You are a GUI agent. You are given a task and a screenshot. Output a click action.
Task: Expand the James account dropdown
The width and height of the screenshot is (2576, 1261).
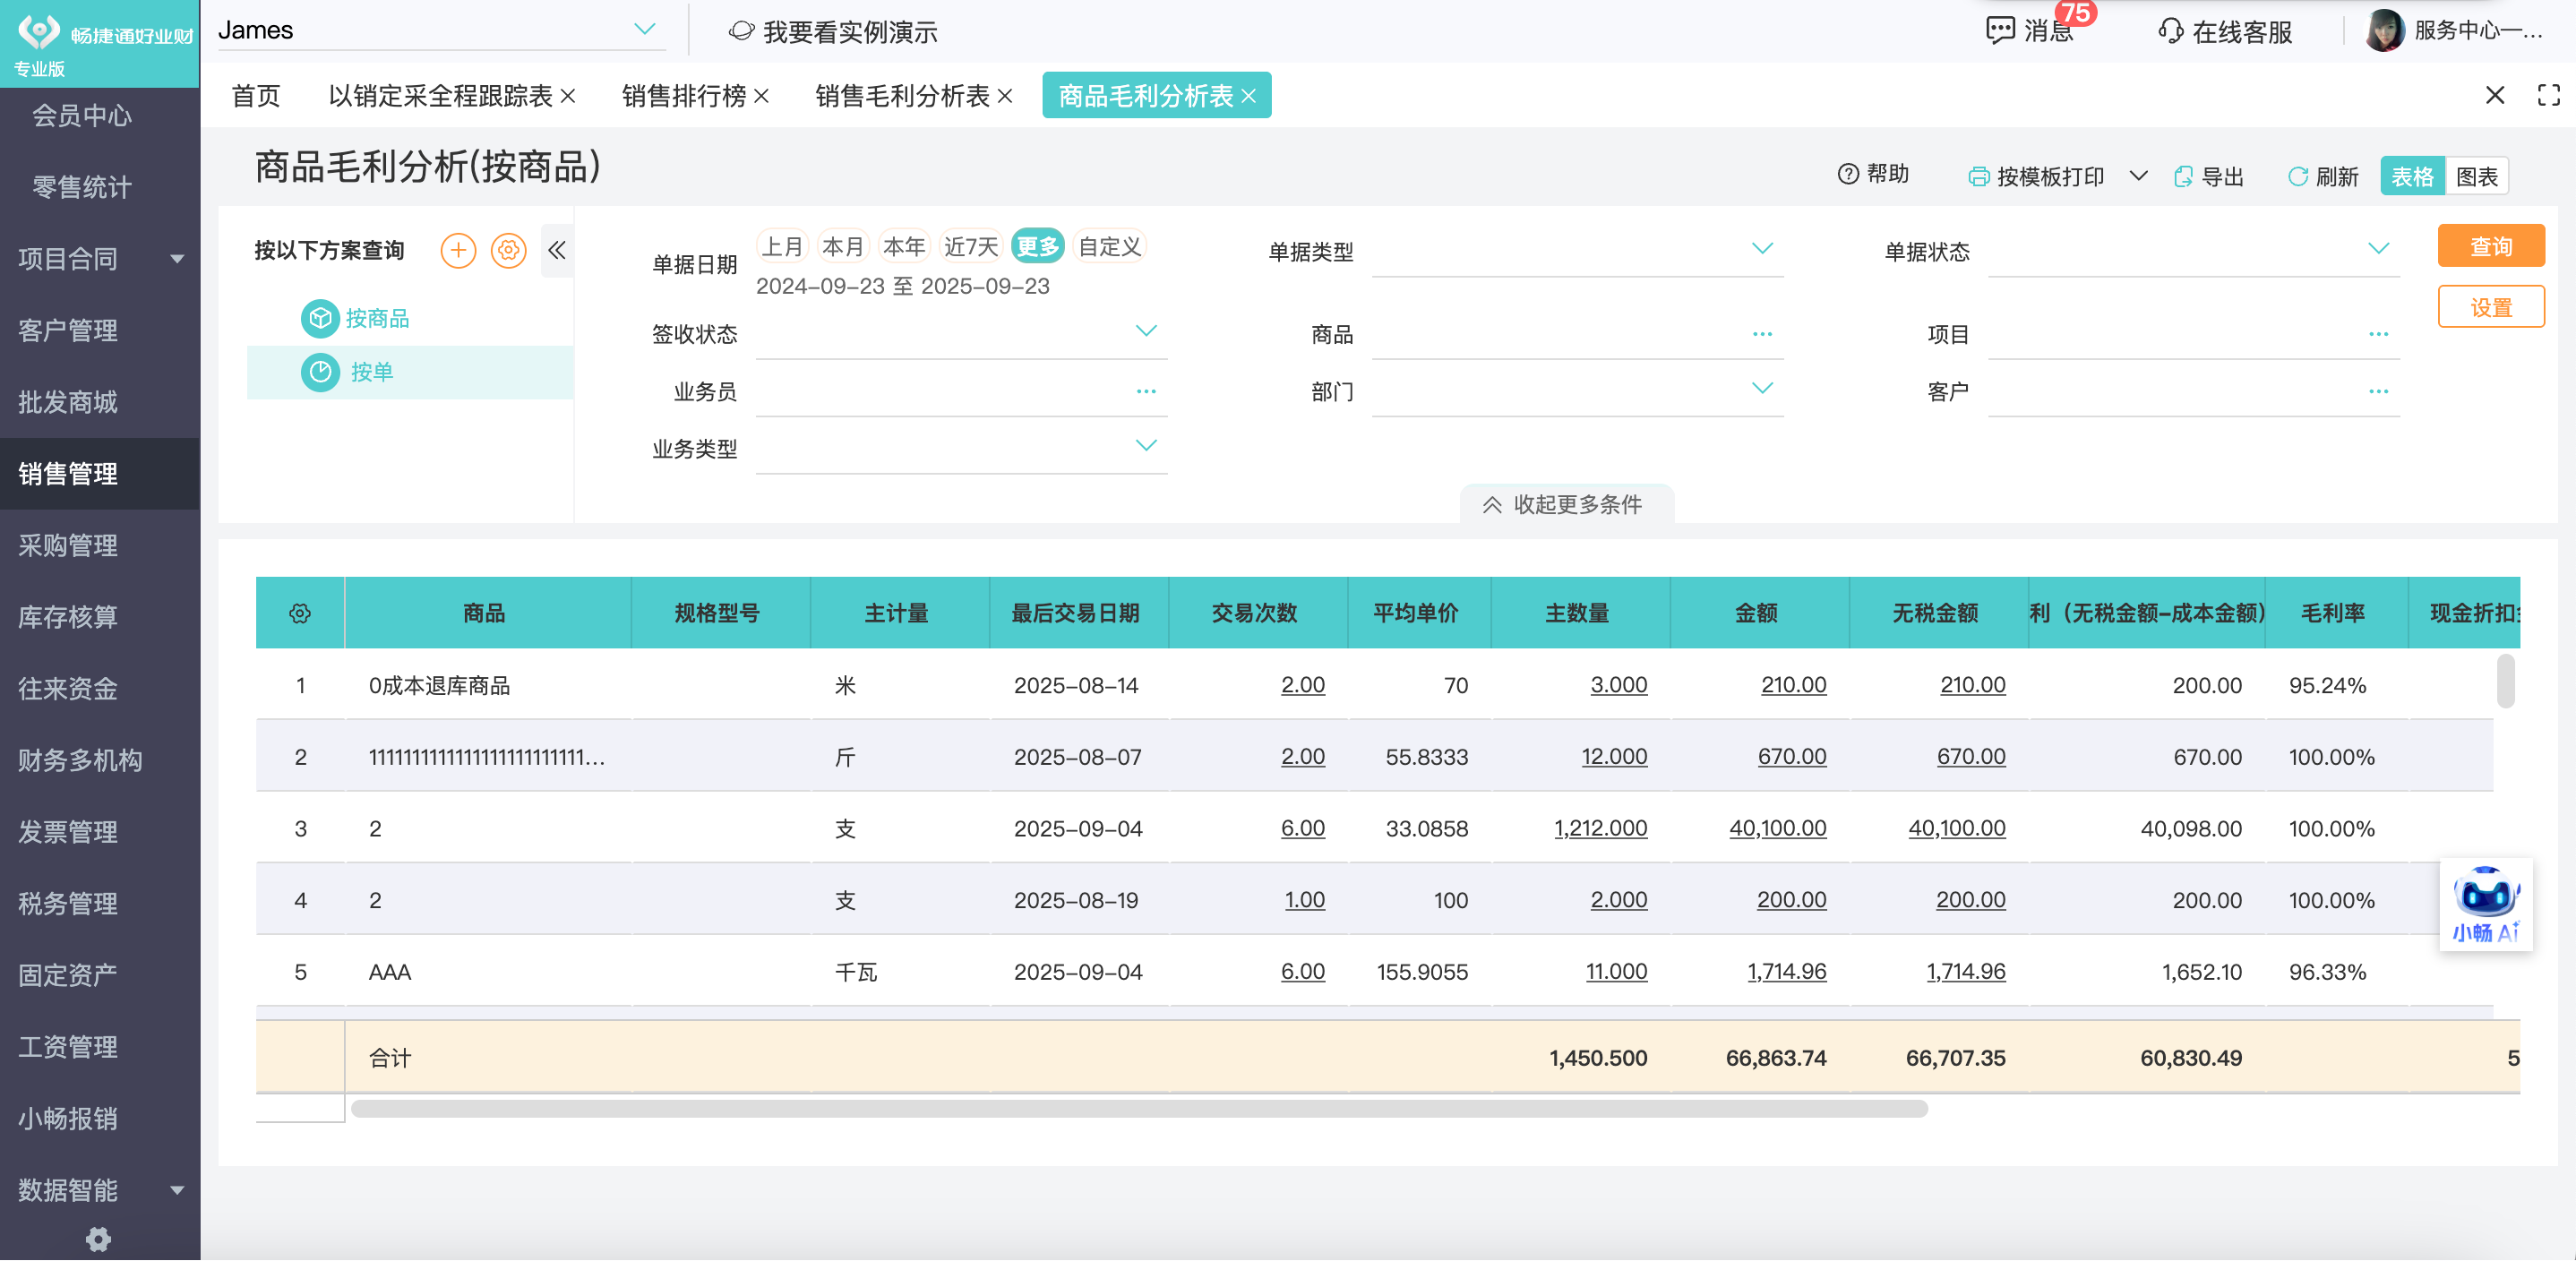[645, 29]
